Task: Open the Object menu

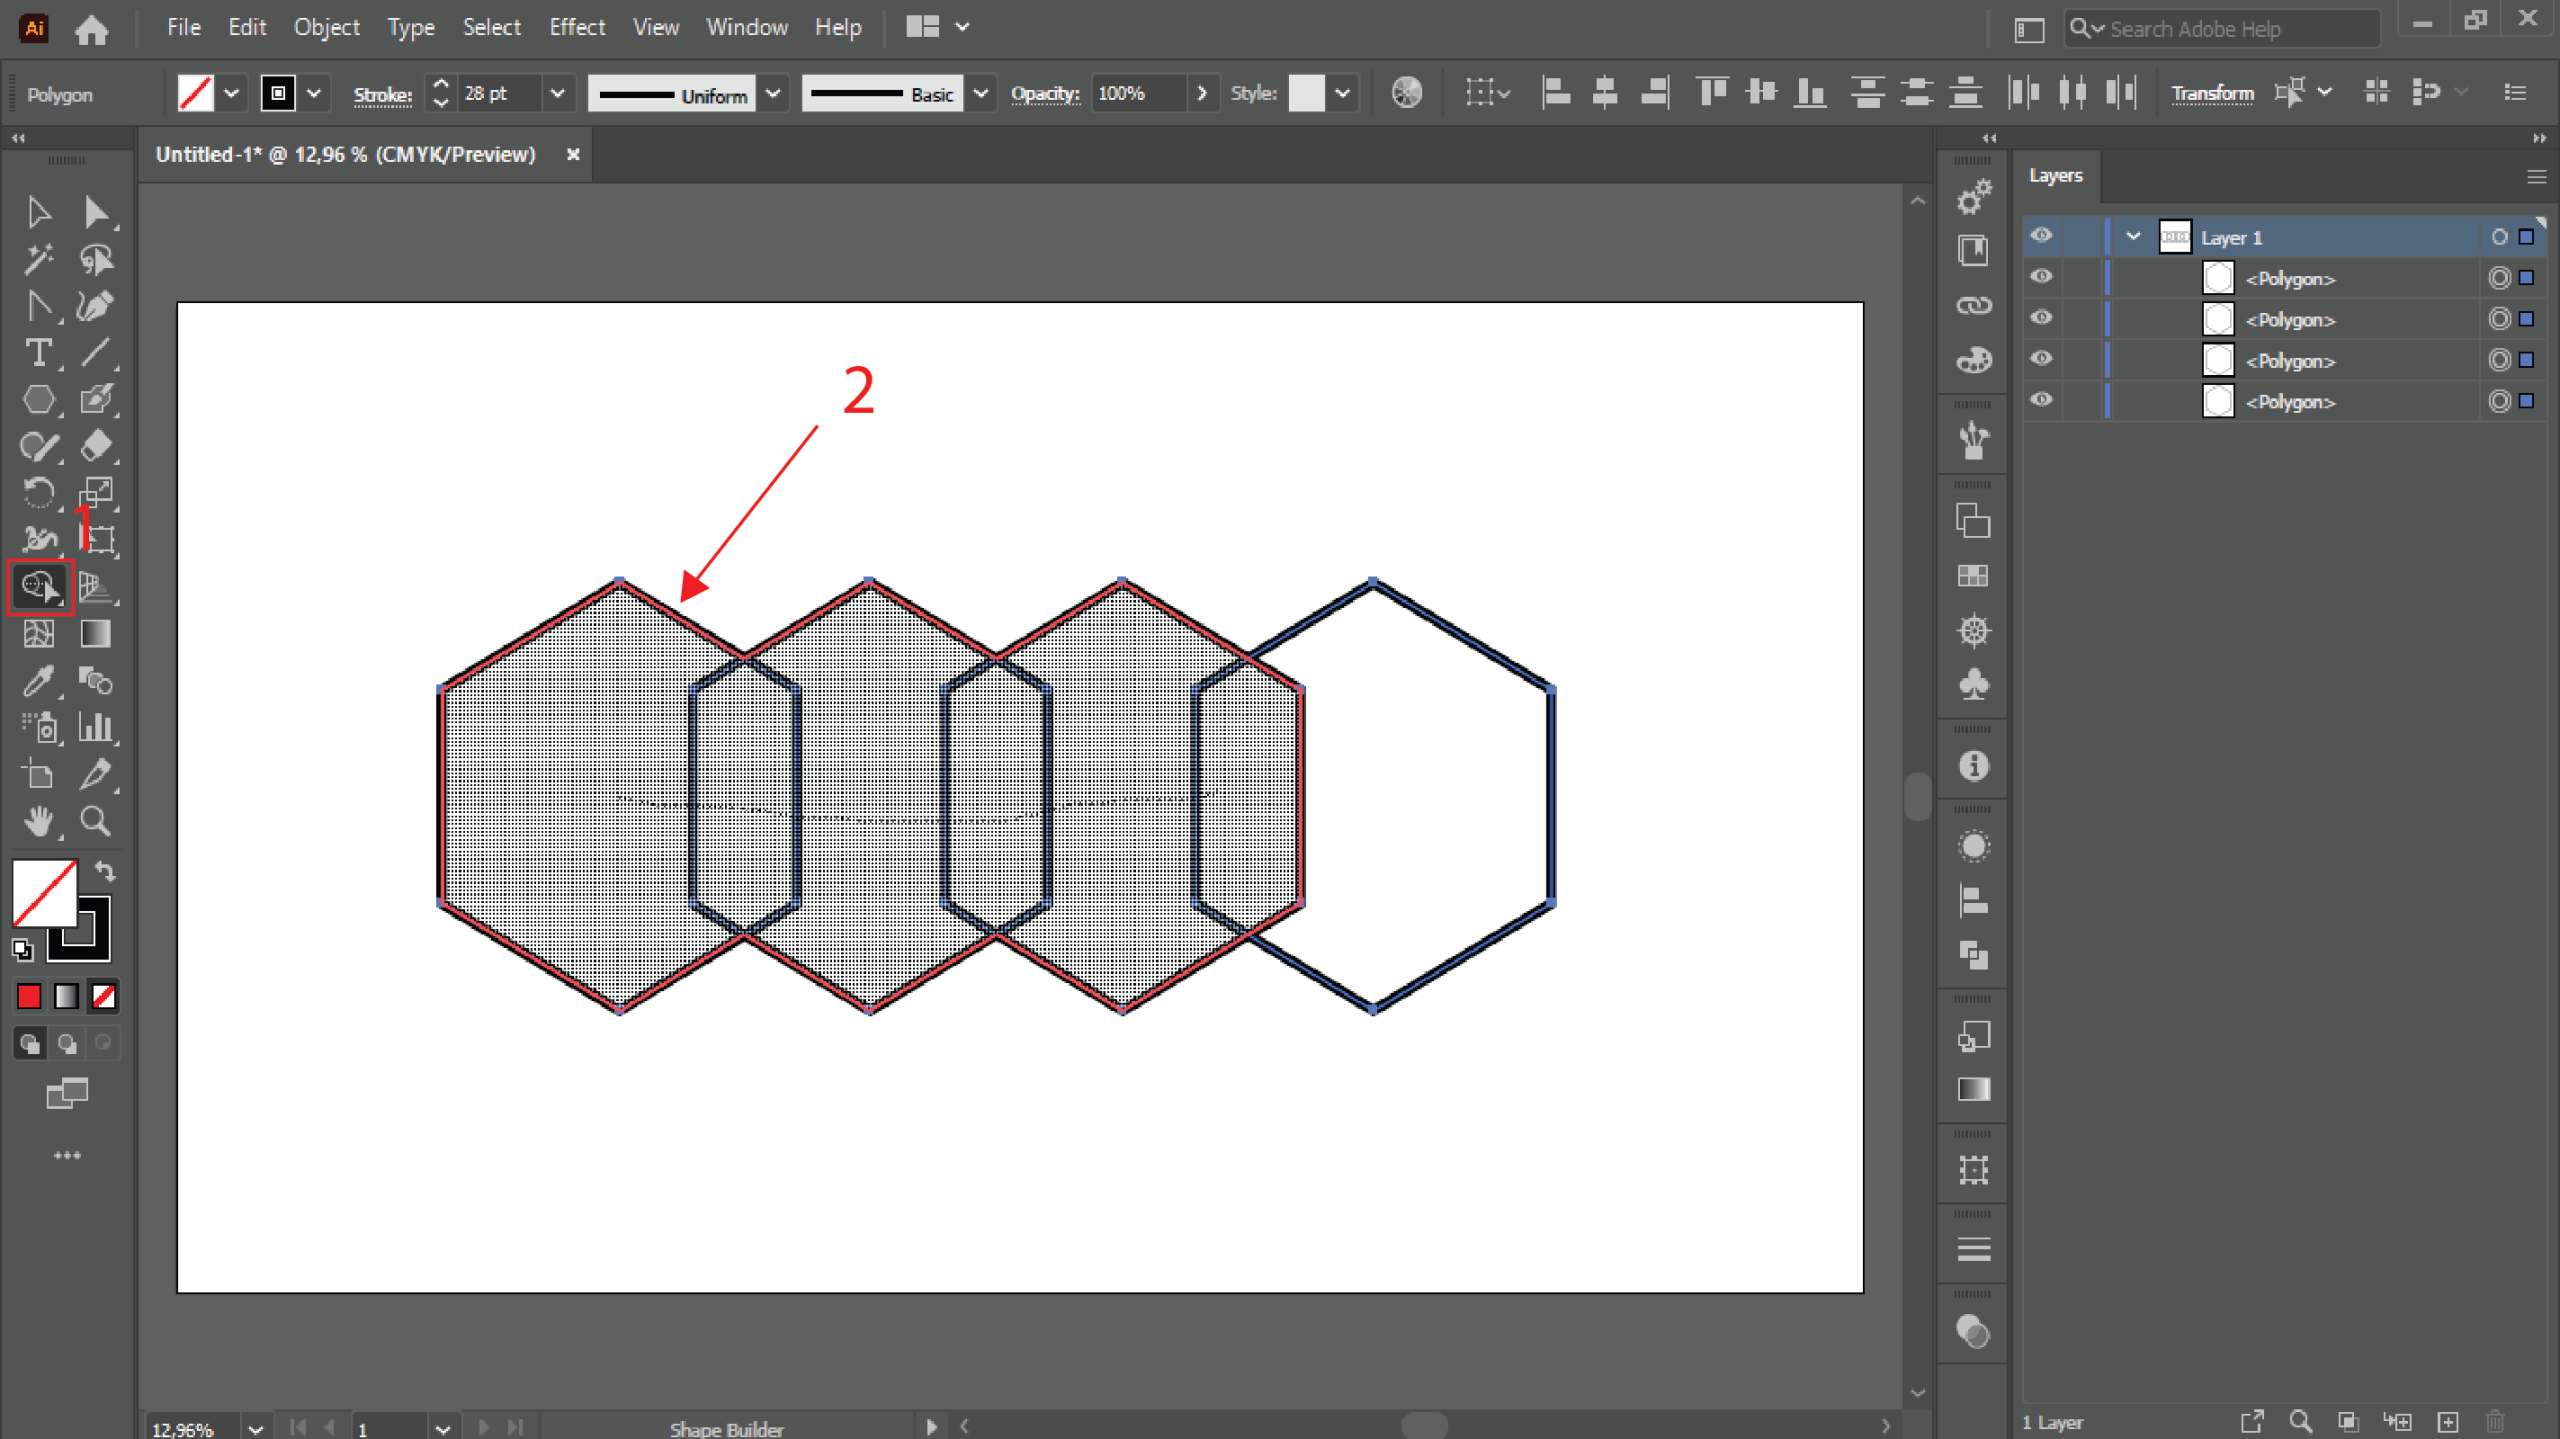Action: pos(326,27)
